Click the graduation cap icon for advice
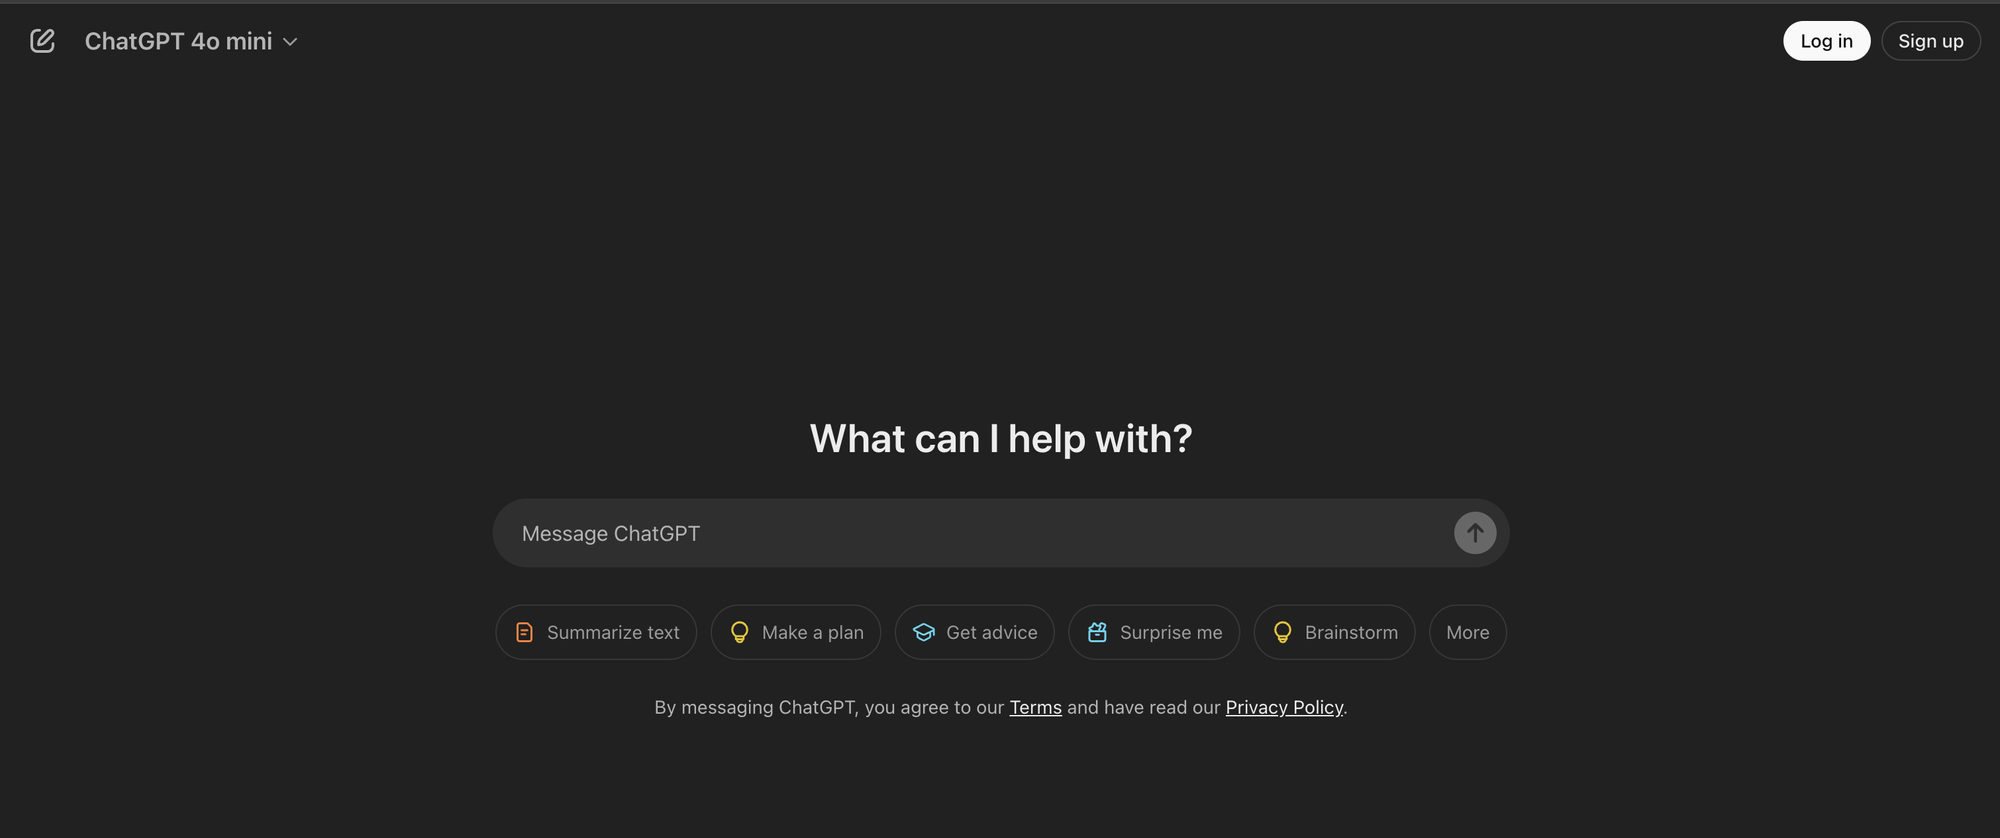The image size is (2000, 838). (924, 632)
